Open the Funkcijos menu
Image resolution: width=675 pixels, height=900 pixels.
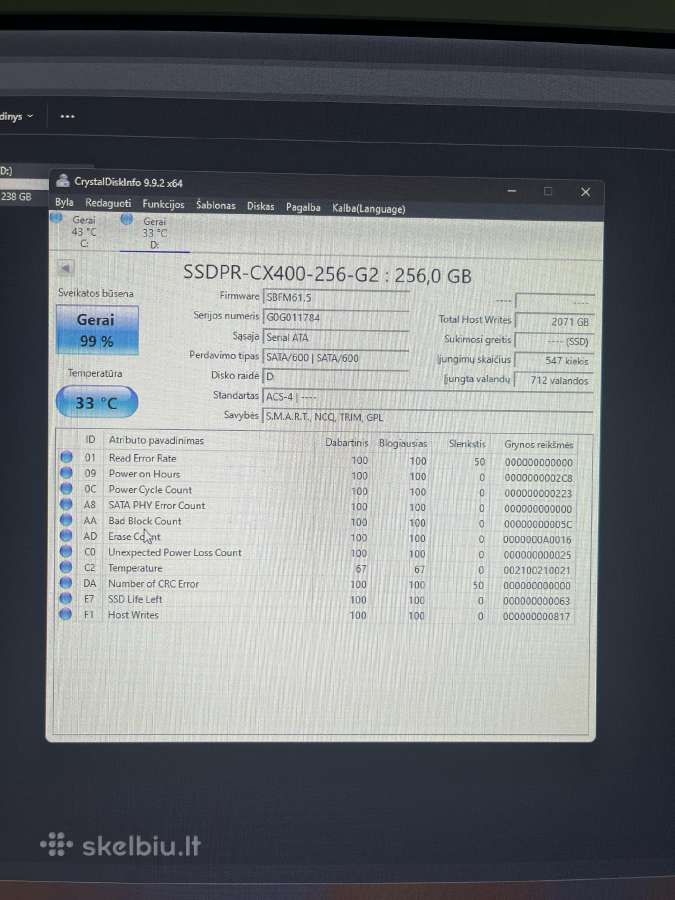[164, 204]
